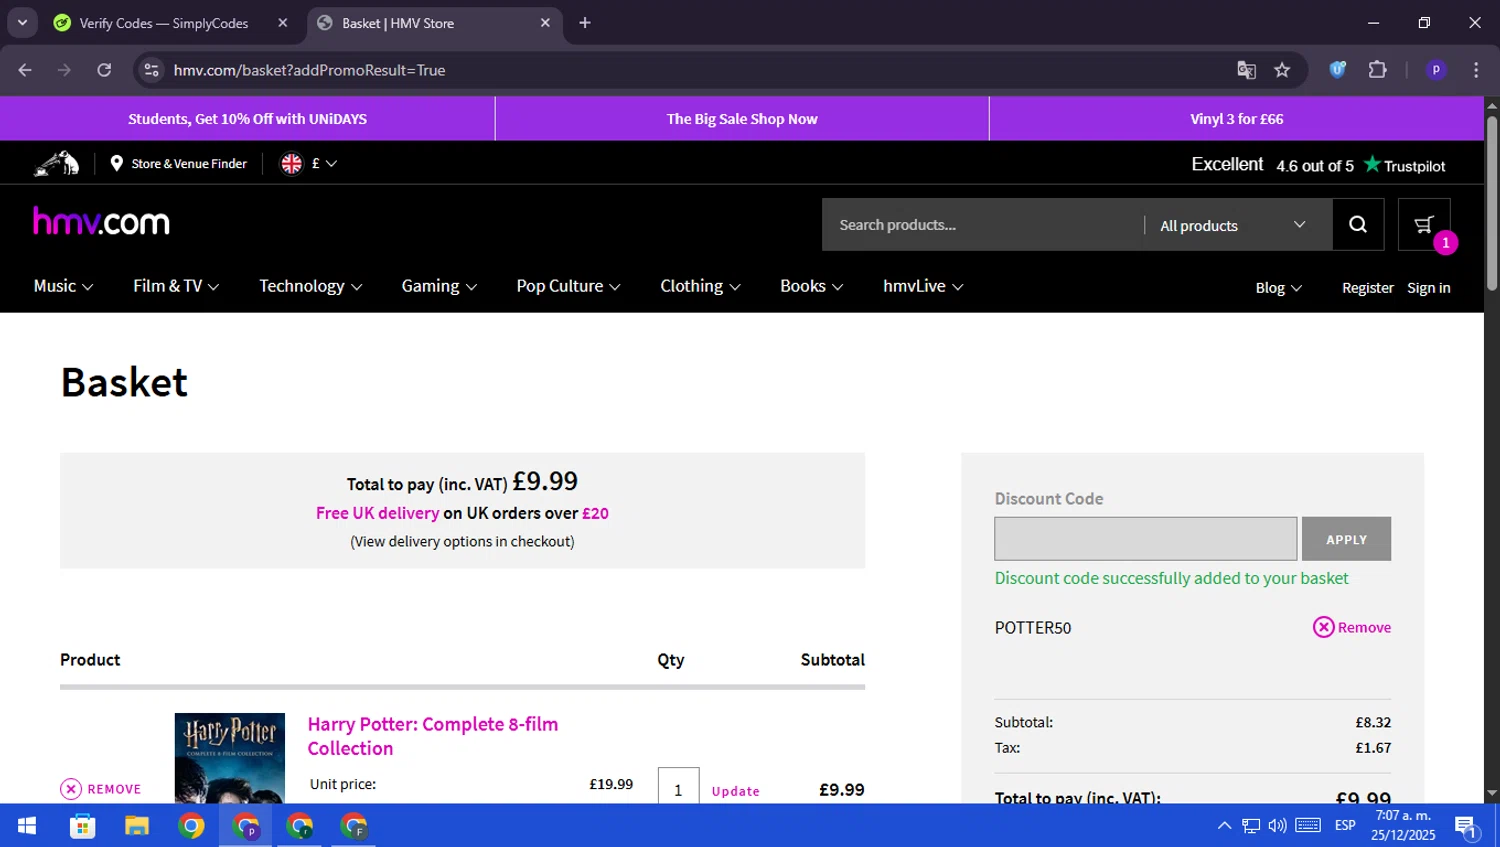Screen dimensions: 1500x847
Task: Open the currency selector dropdown
Action: [324, 163]
